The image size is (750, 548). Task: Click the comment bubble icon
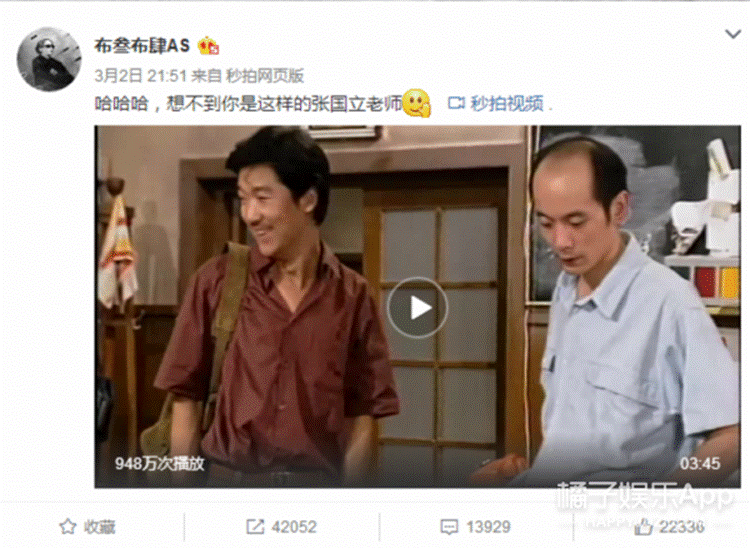point(449,527)
